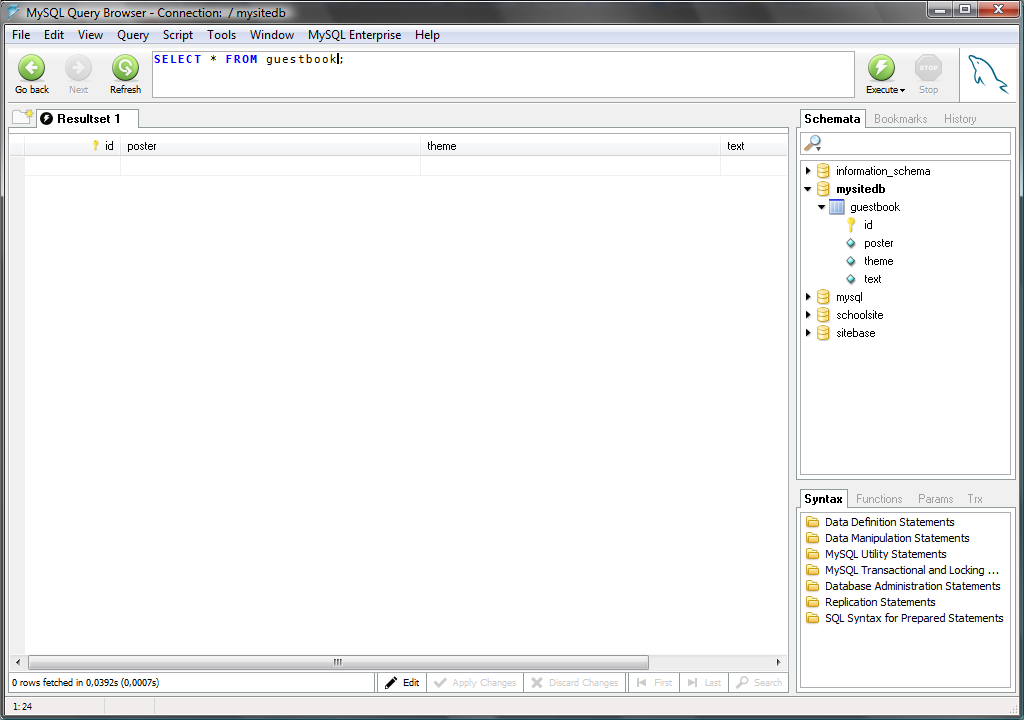Collapse the mysitedb schema tree
1024x720 pixels.
click(809, 189)
